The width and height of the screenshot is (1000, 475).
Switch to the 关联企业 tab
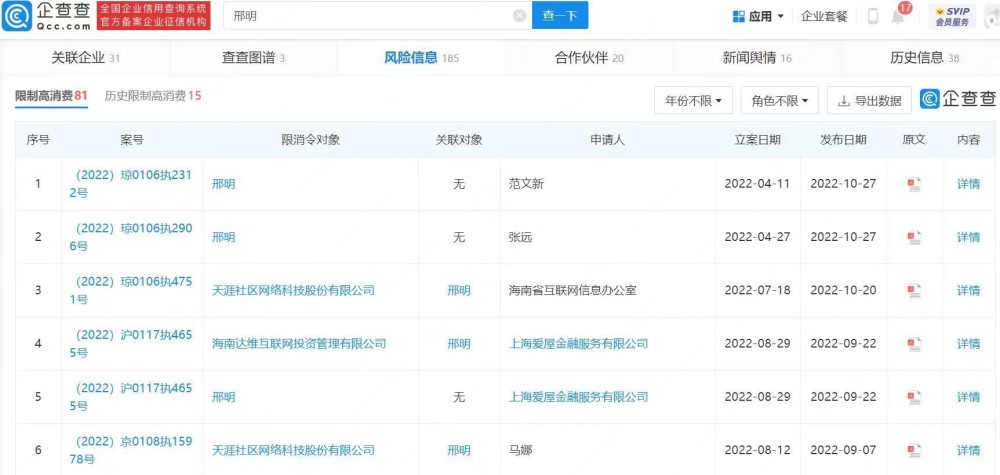[x=85, y=58]
